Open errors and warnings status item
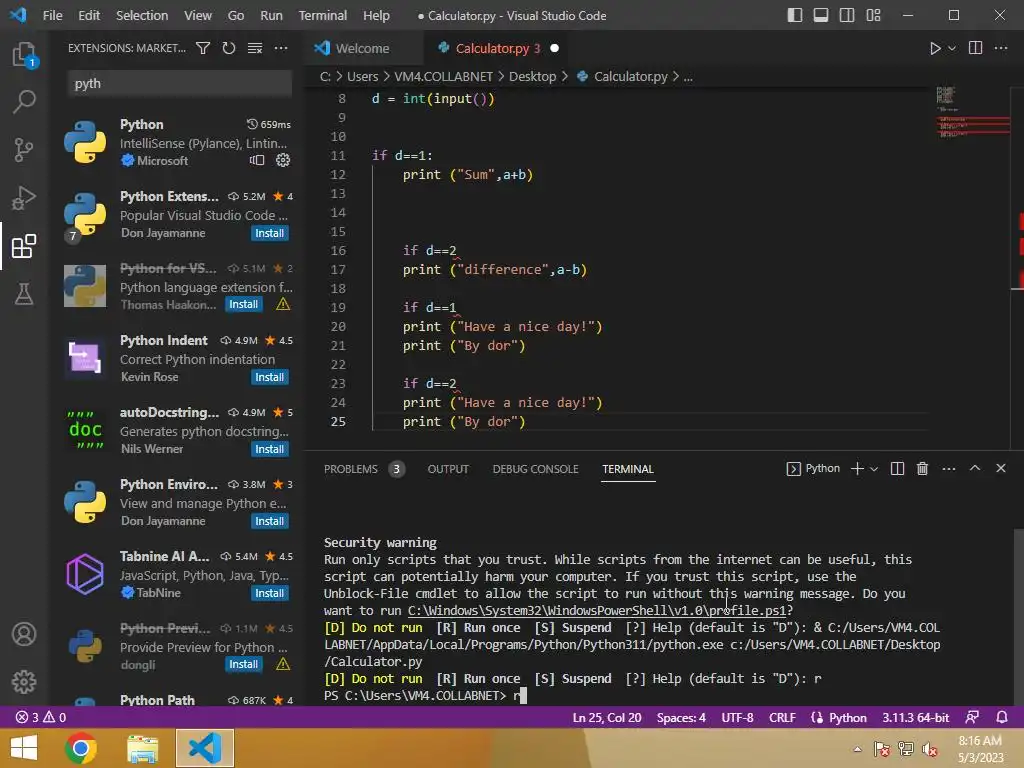 point(40,717)
